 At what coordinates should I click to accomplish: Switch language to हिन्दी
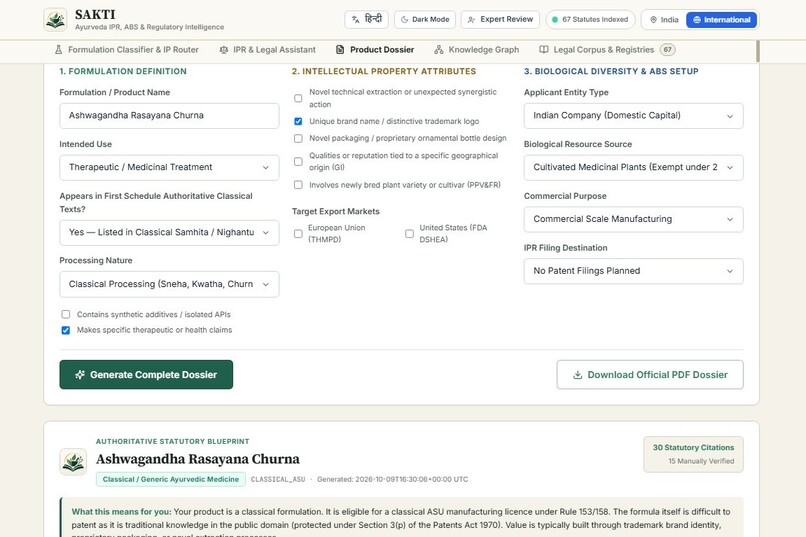pyautogui.click(x=367, y=20)
